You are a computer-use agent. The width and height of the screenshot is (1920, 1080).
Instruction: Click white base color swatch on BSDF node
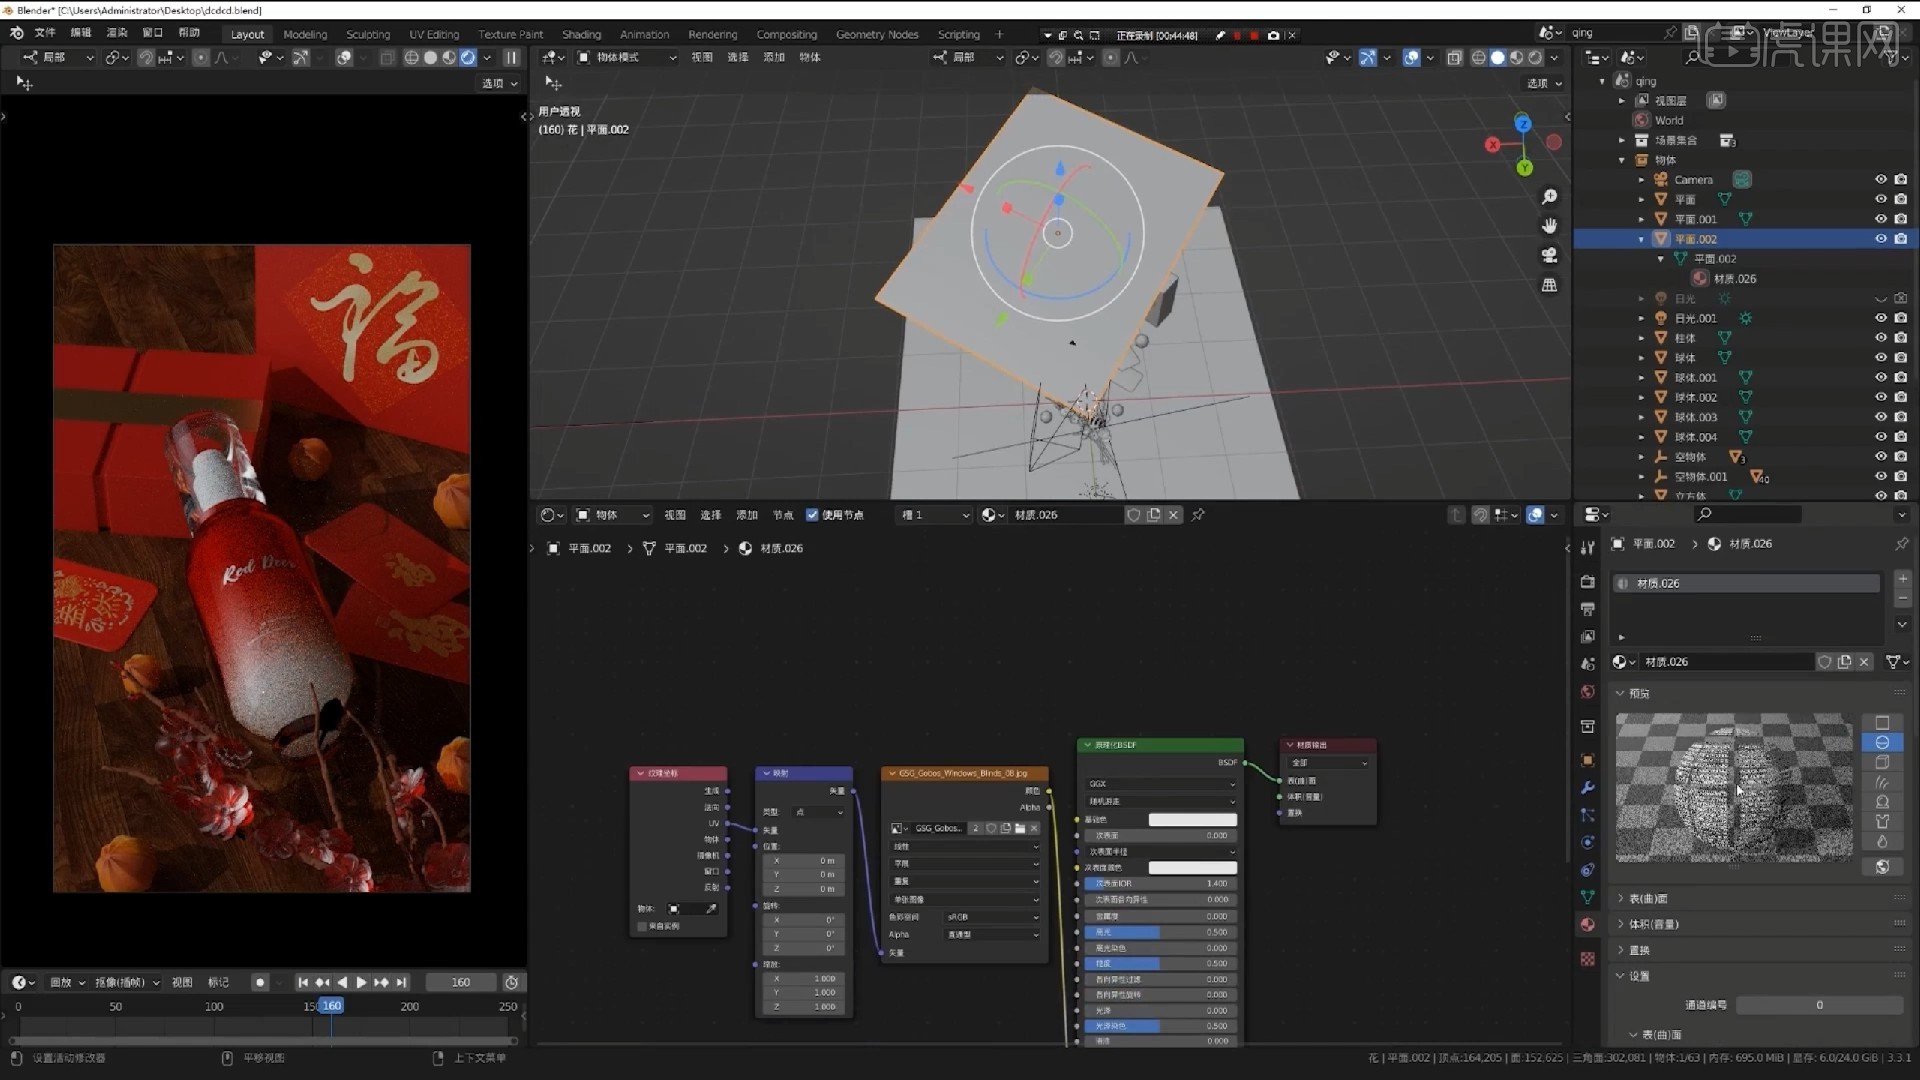tap(1192, 820)
